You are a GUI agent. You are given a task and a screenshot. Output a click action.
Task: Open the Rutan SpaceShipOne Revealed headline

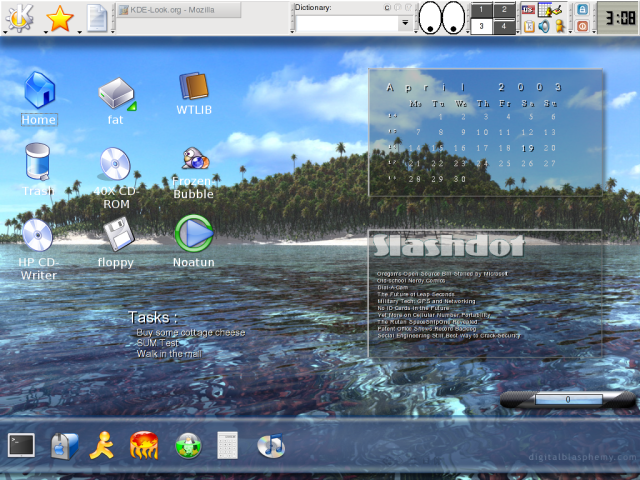coord(427,322)
